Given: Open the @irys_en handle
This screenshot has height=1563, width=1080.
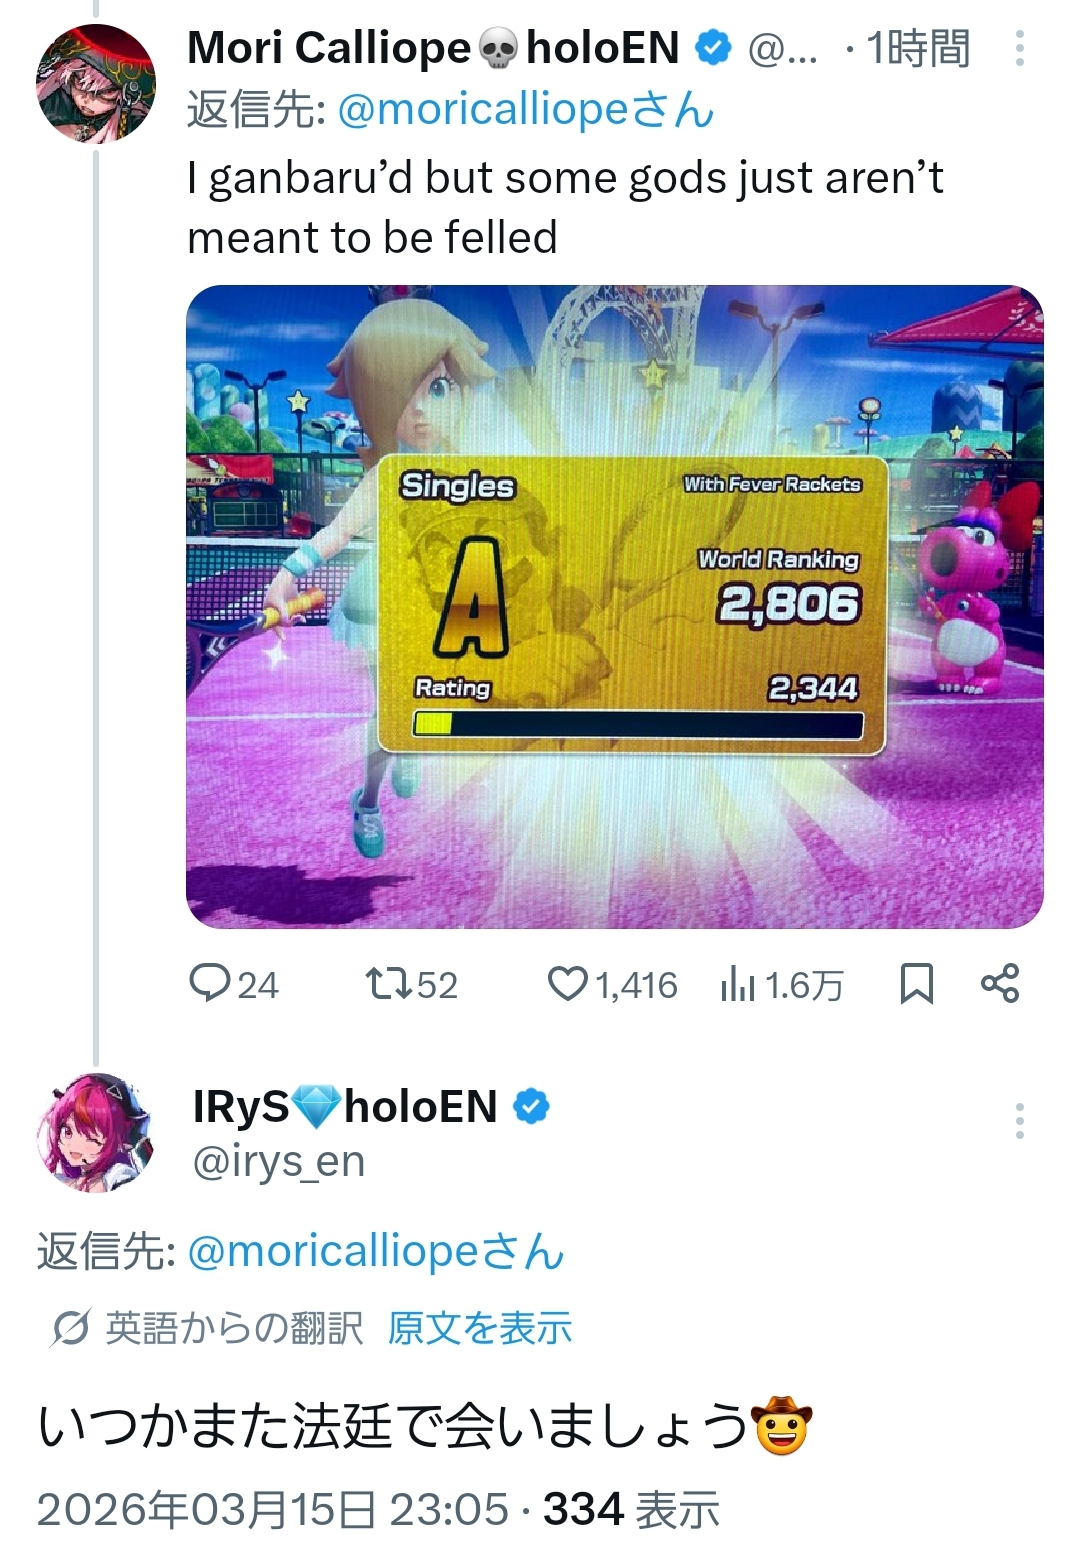Looking at the screenshot, I should point(278,1162).
